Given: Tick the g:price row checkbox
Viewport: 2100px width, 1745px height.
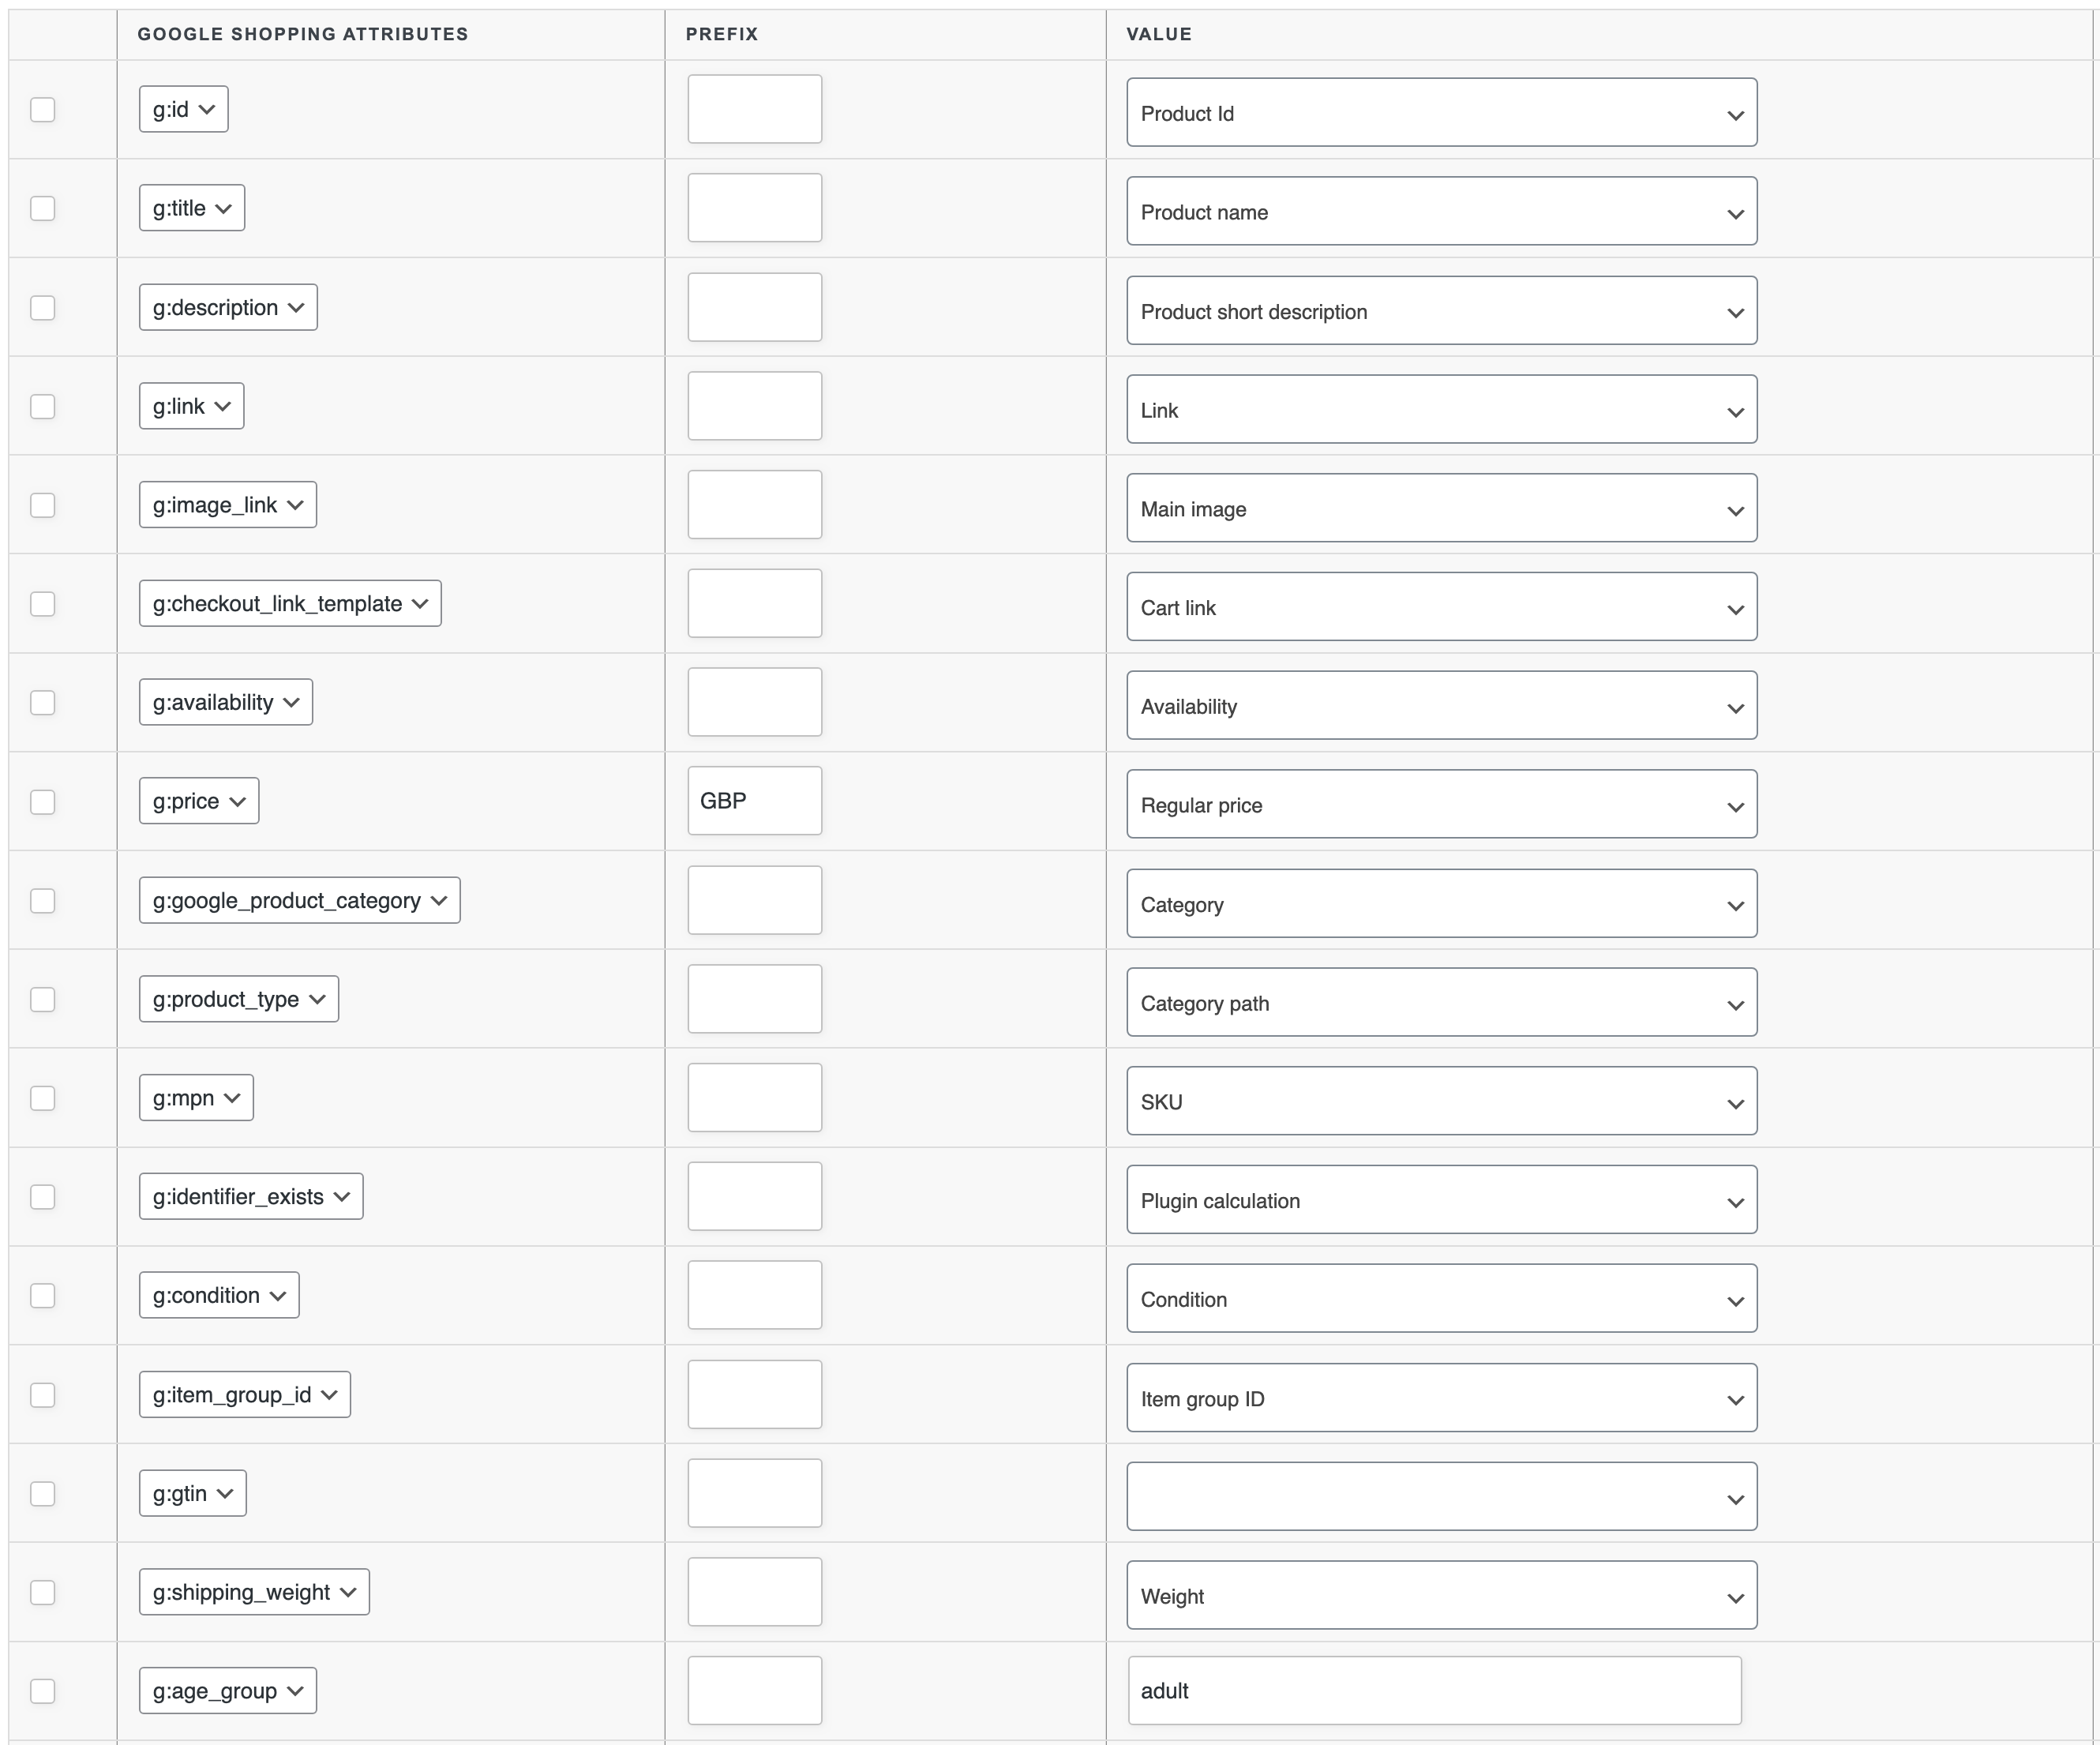Looking at the screenshot, I should pos(43,802).
